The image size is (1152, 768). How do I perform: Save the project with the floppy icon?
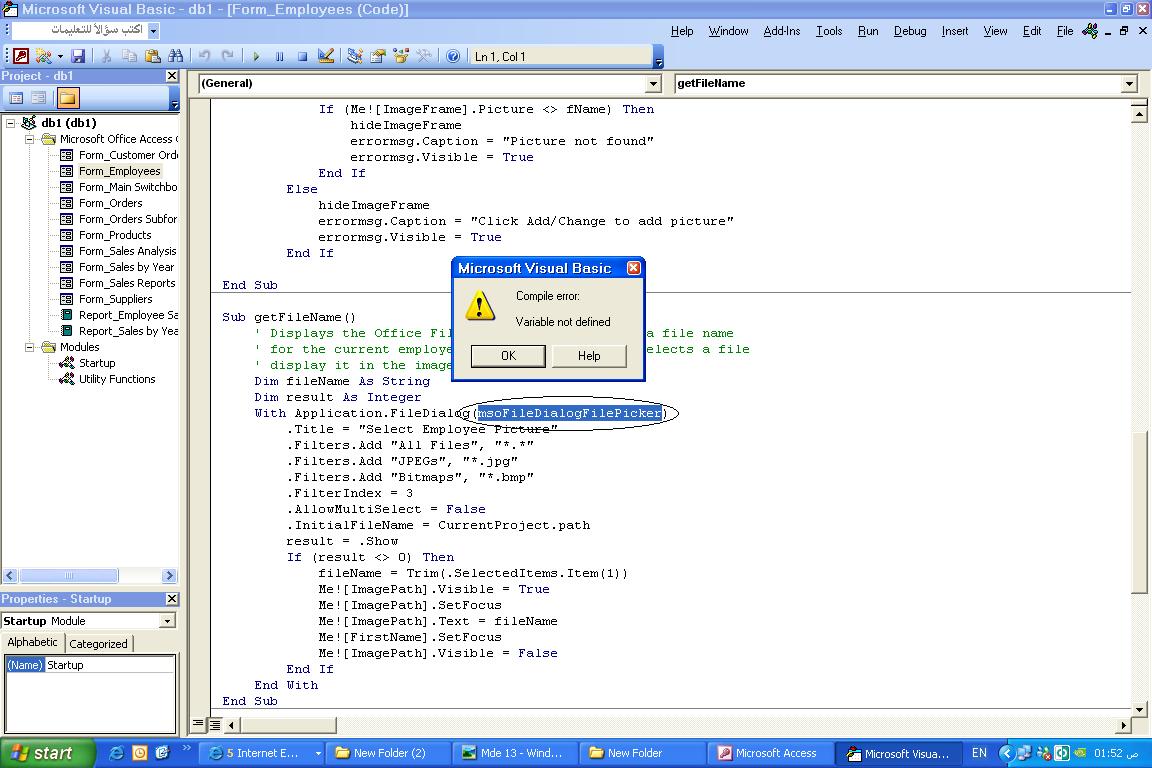[78, 56]
